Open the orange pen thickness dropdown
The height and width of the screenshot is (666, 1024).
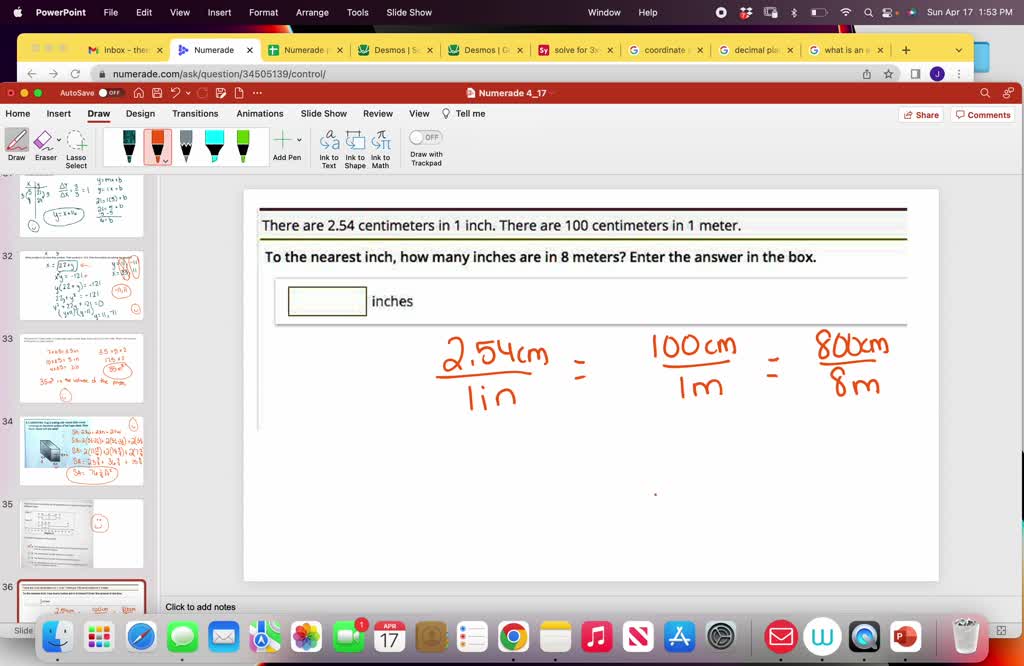pos(166,160)
